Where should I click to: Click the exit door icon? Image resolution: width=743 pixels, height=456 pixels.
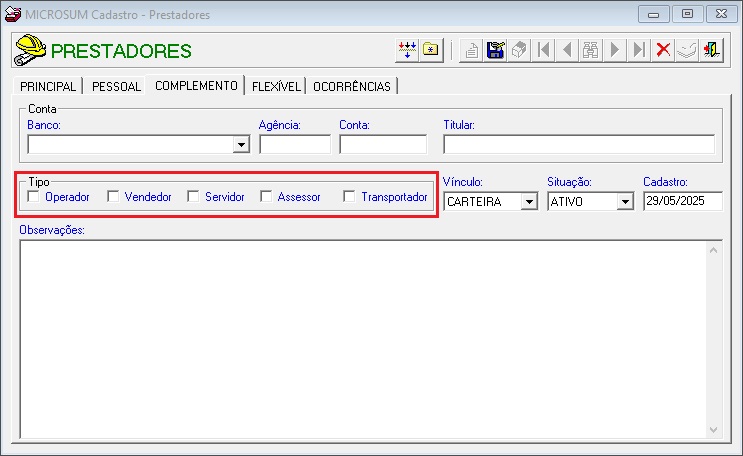click(712, 50)
